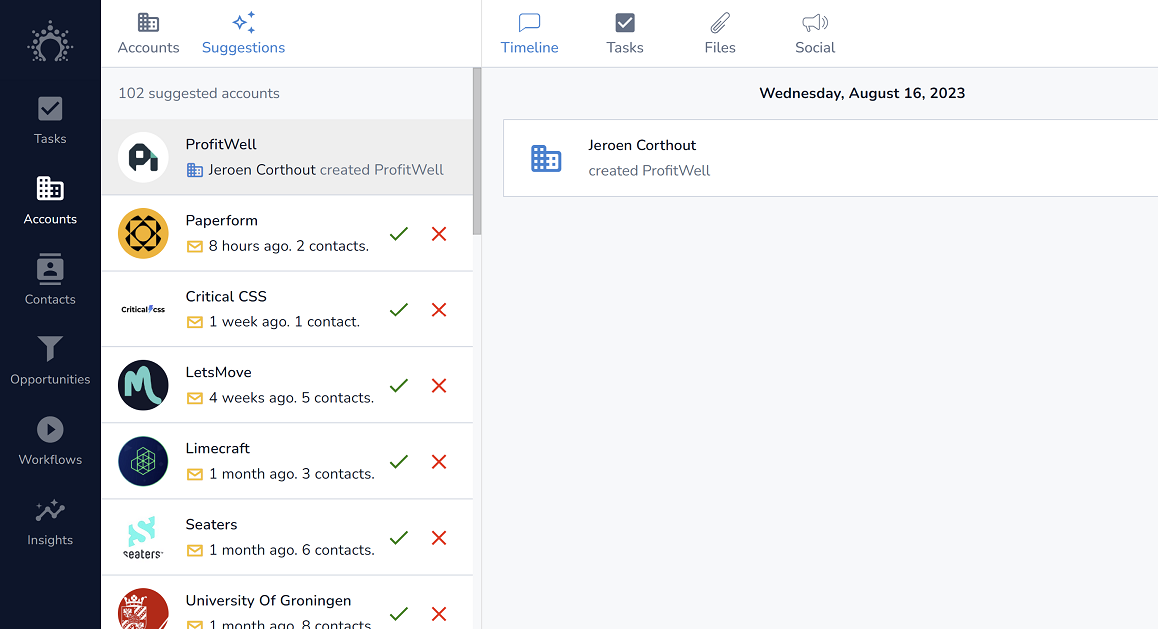Click the Seaters logo thumbnail
Screen dimensions: 1158x629
click(143, 537)
